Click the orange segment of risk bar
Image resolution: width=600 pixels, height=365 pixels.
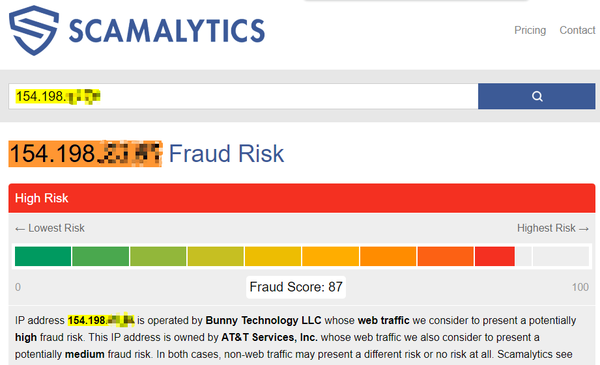(388, 256)
